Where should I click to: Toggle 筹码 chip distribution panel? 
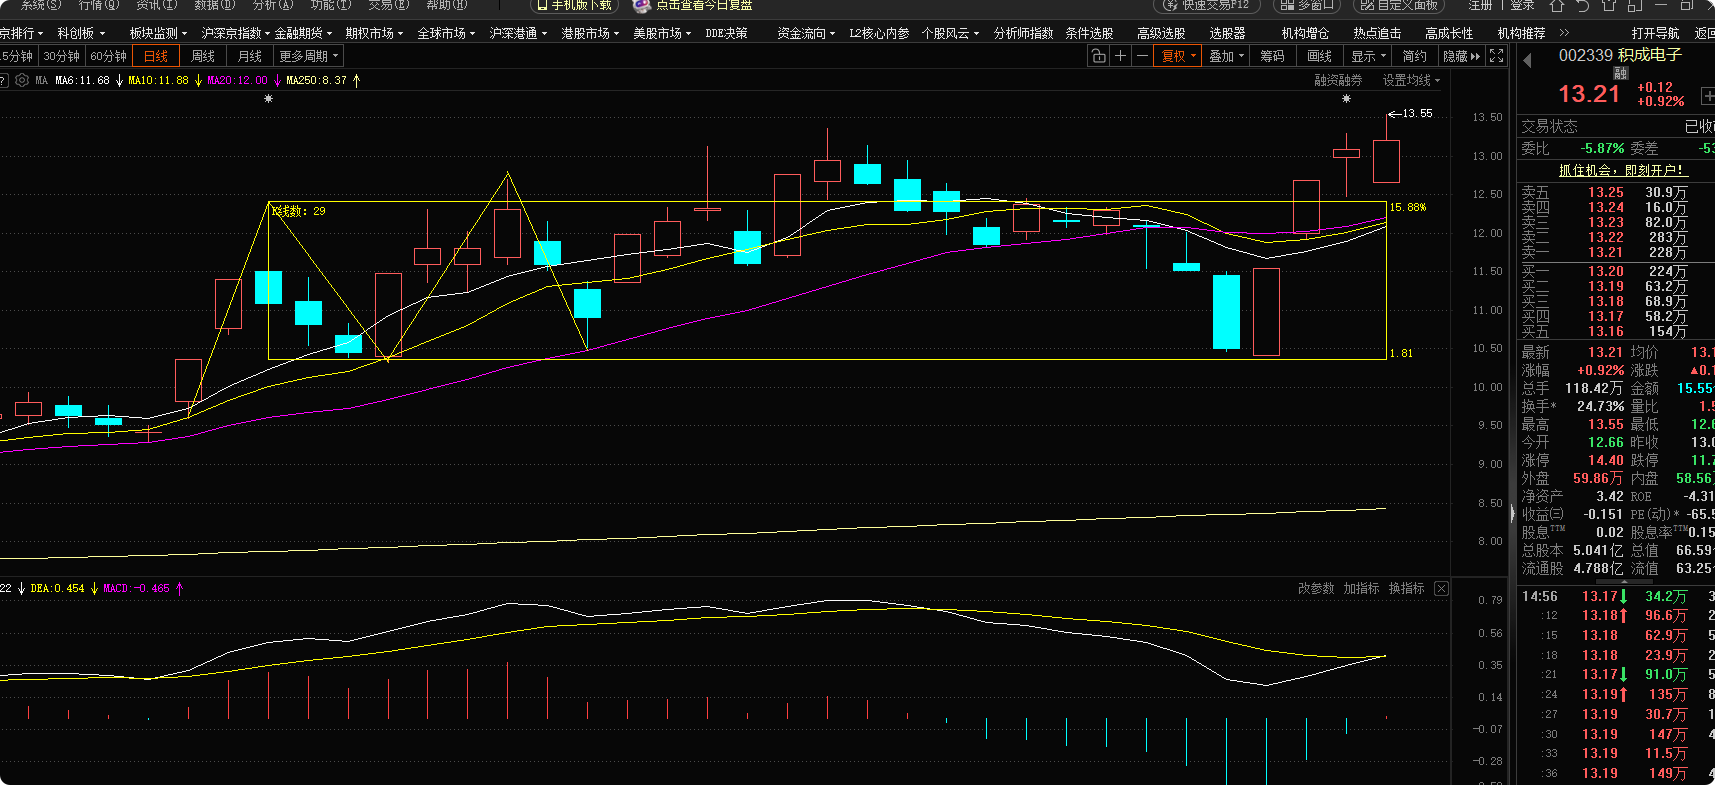[x=1272, y=56]
